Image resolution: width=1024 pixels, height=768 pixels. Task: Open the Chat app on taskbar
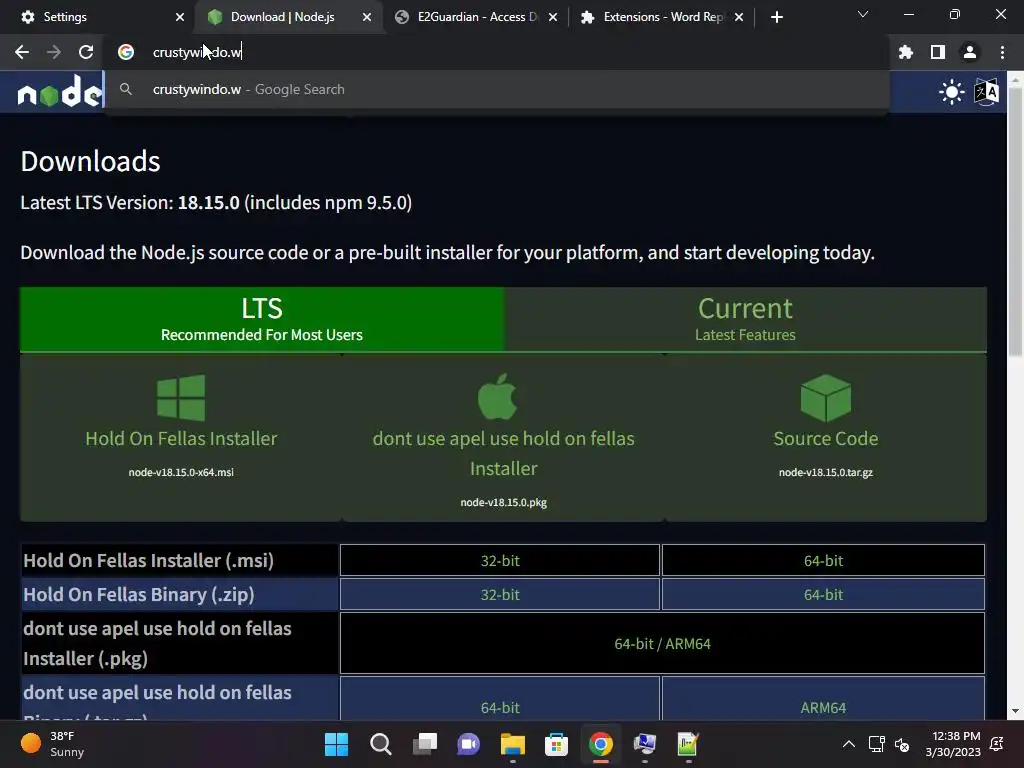click(x=468, y=744)
